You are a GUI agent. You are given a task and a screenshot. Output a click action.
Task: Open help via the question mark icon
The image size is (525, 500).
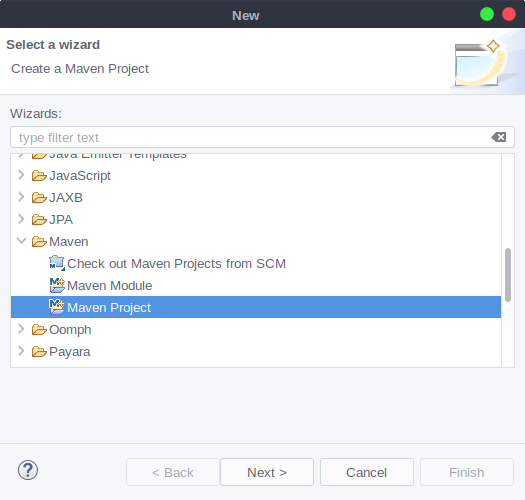pyautogui.click(x=28, y=470)
